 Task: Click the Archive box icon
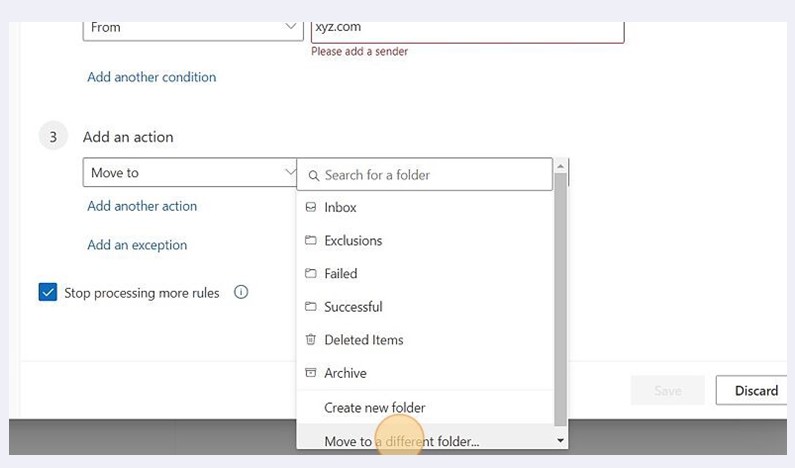[x=311, y=373]
